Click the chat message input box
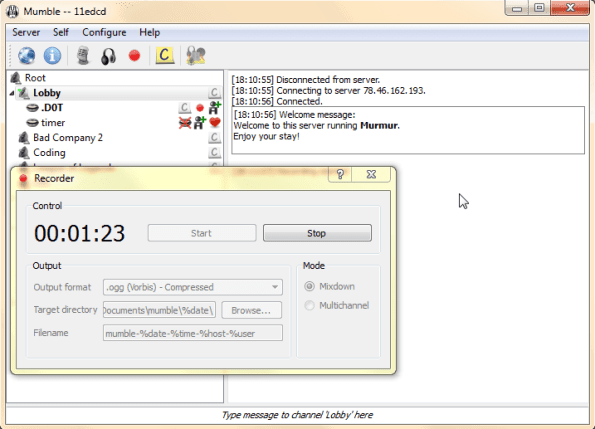Viewport: 595px width, 429px height. click(x=298, y=415)
